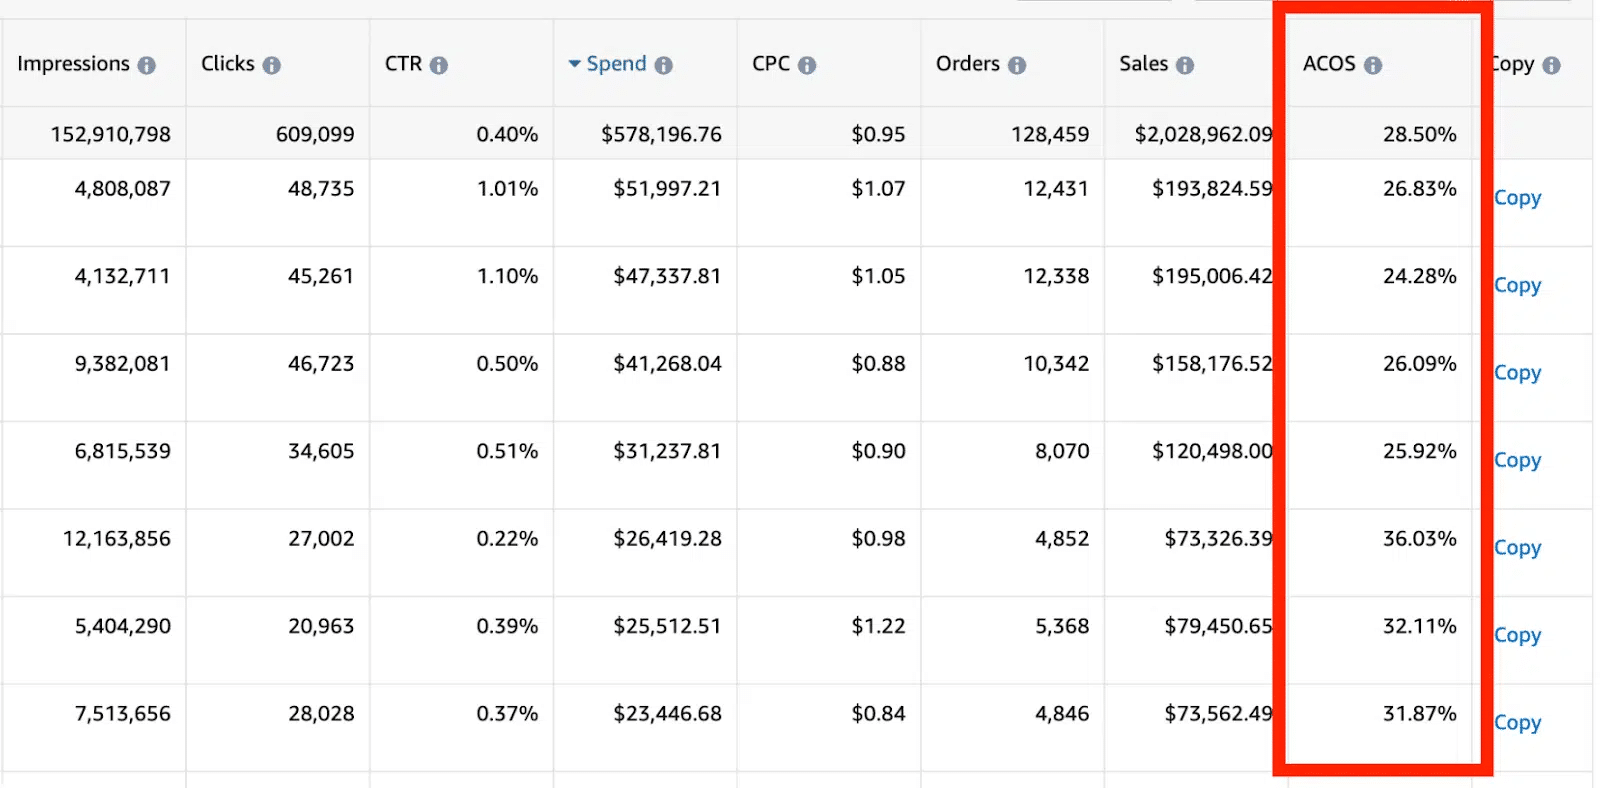Click Copy link in the 24.28% ACOS row
The width and height of the screenshot is (1600, 788).
pyautogui.click(x=1517, y=285)
